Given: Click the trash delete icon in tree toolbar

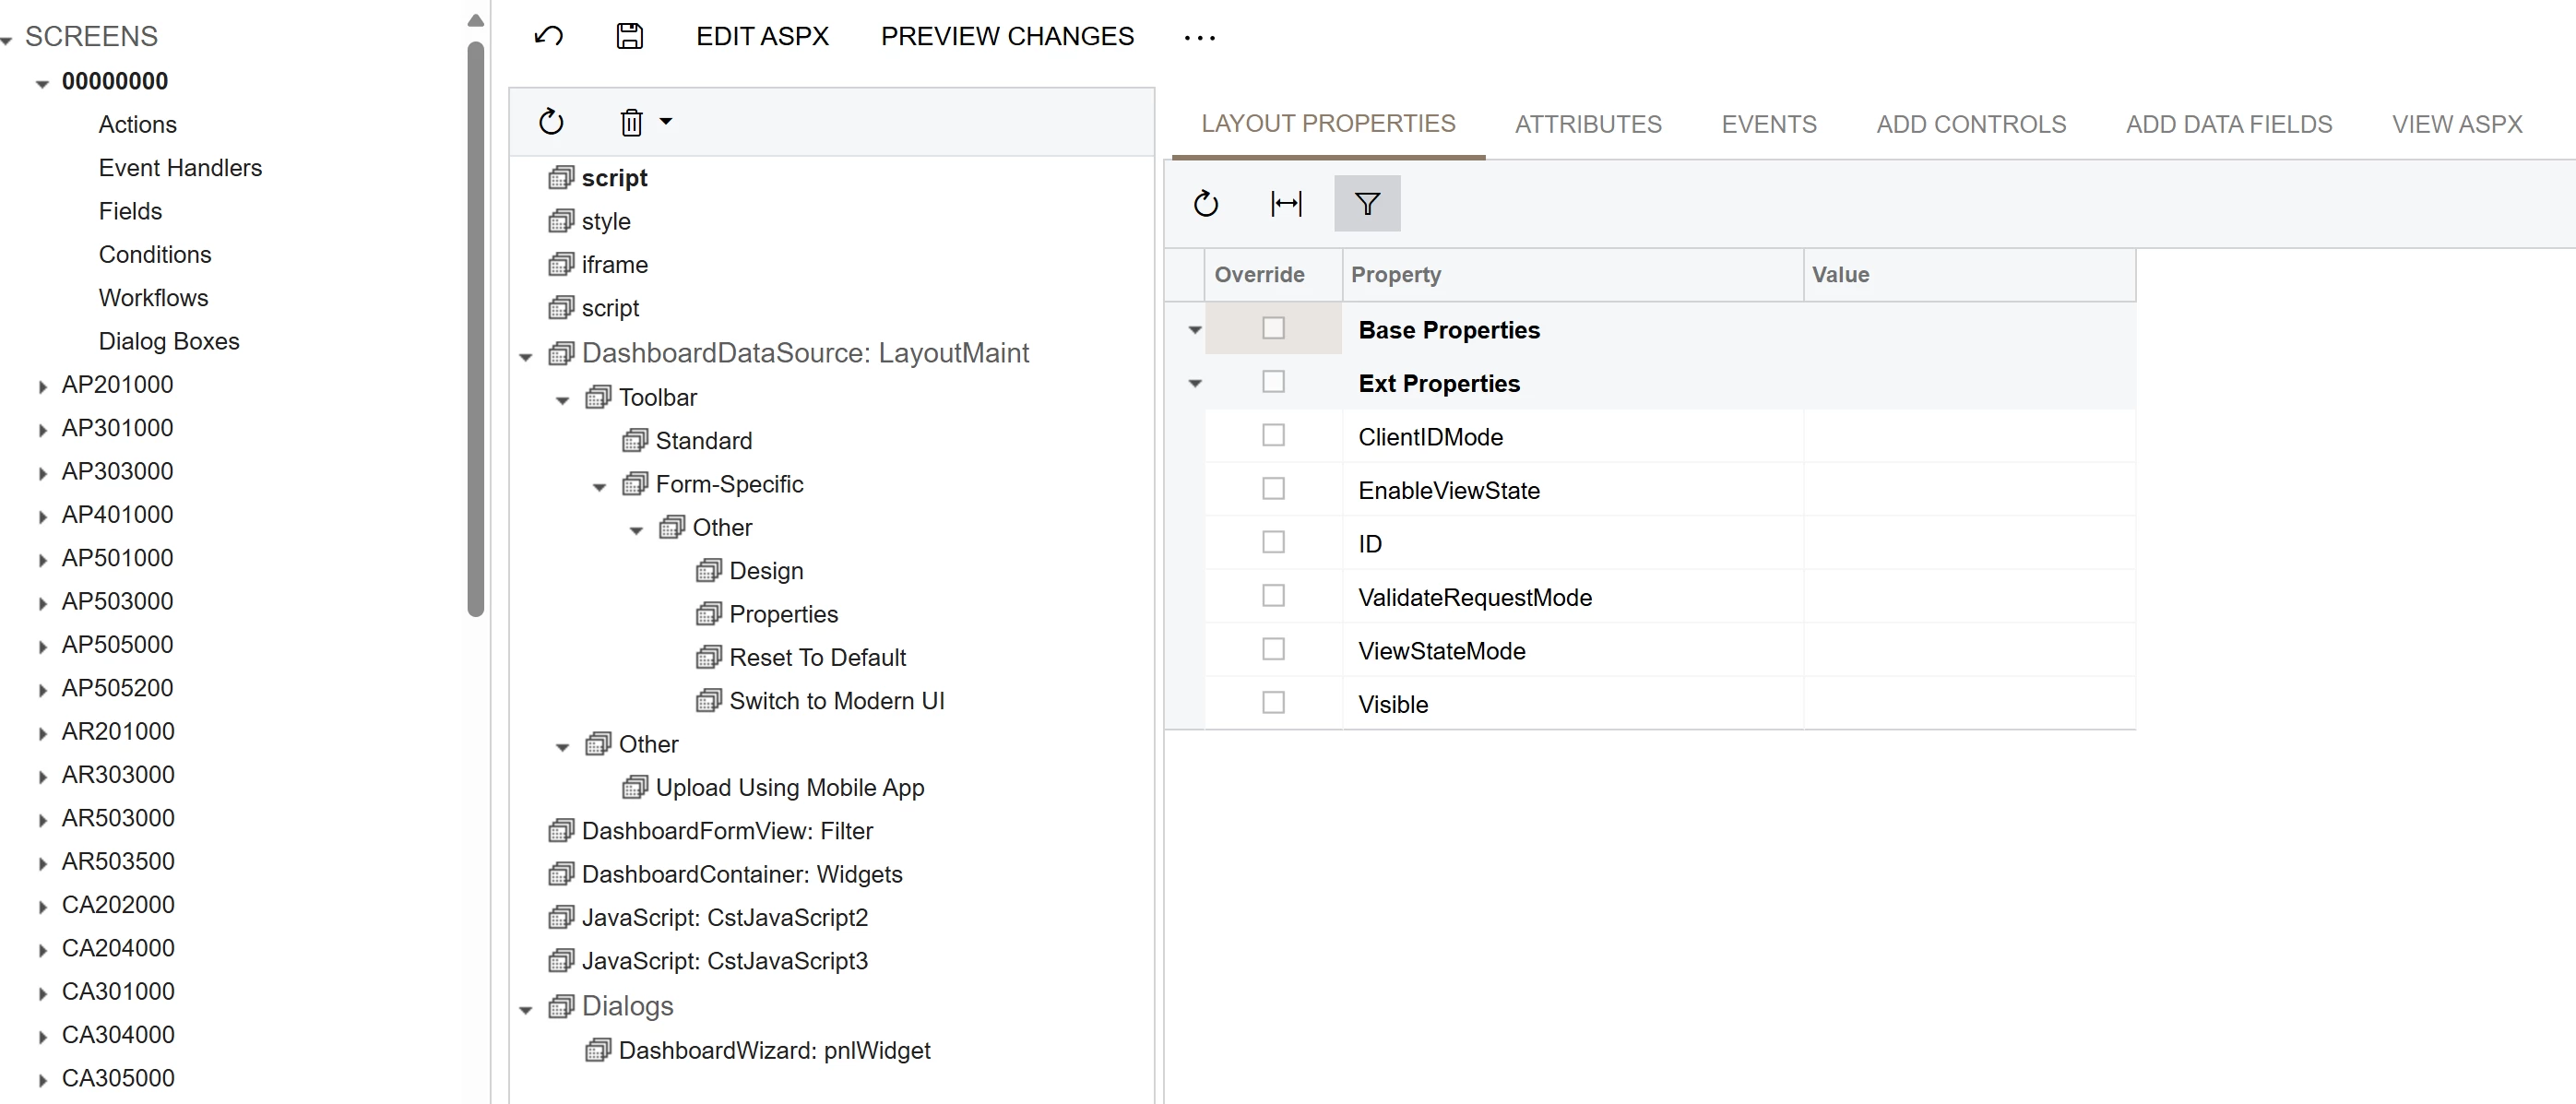Looking at the screenshot, I should [631, 122].
